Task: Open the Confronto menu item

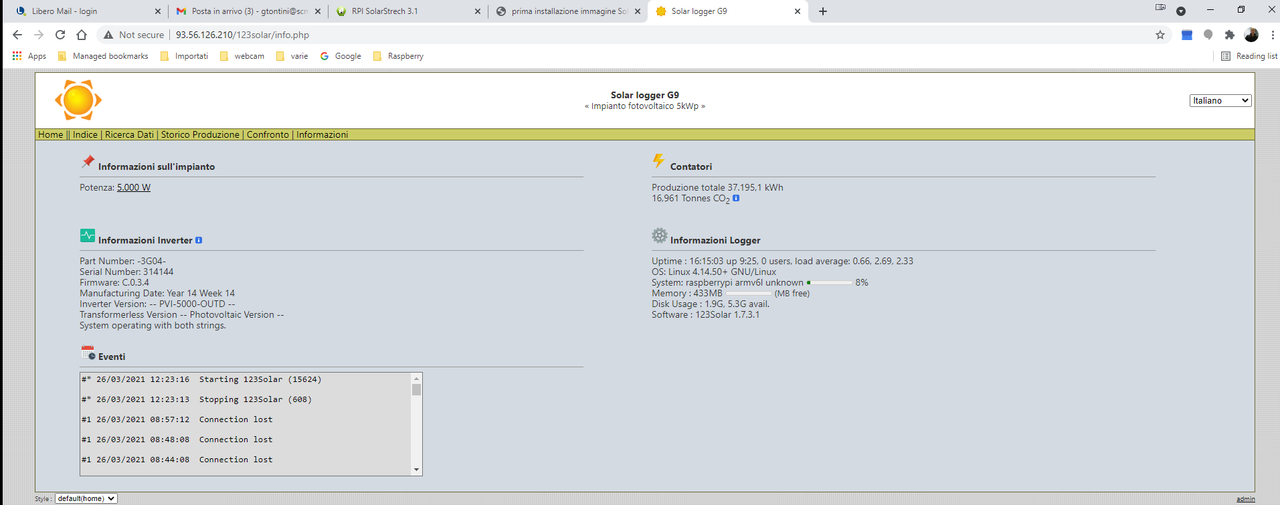Action: coord(268,134)
